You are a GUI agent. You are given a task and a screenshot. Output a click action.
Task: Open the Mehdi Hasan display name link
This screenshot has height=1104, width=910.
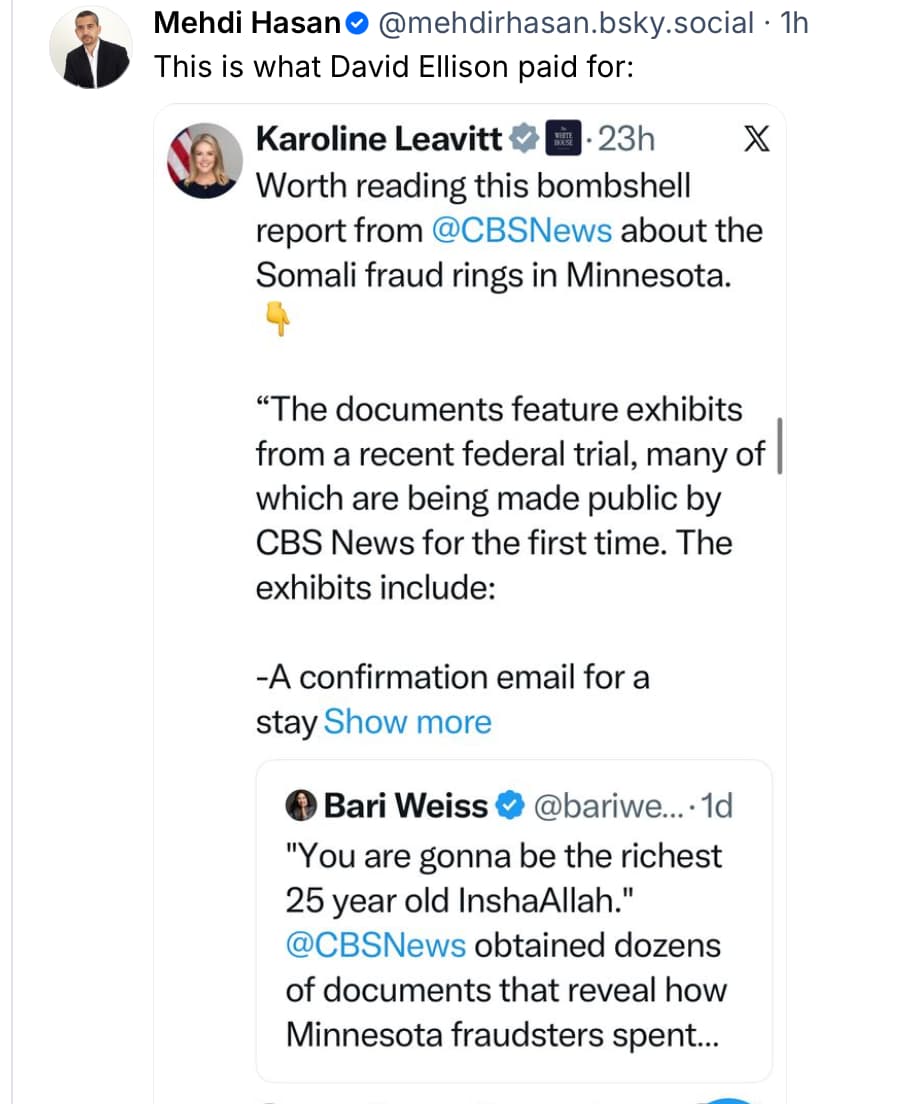246,24
